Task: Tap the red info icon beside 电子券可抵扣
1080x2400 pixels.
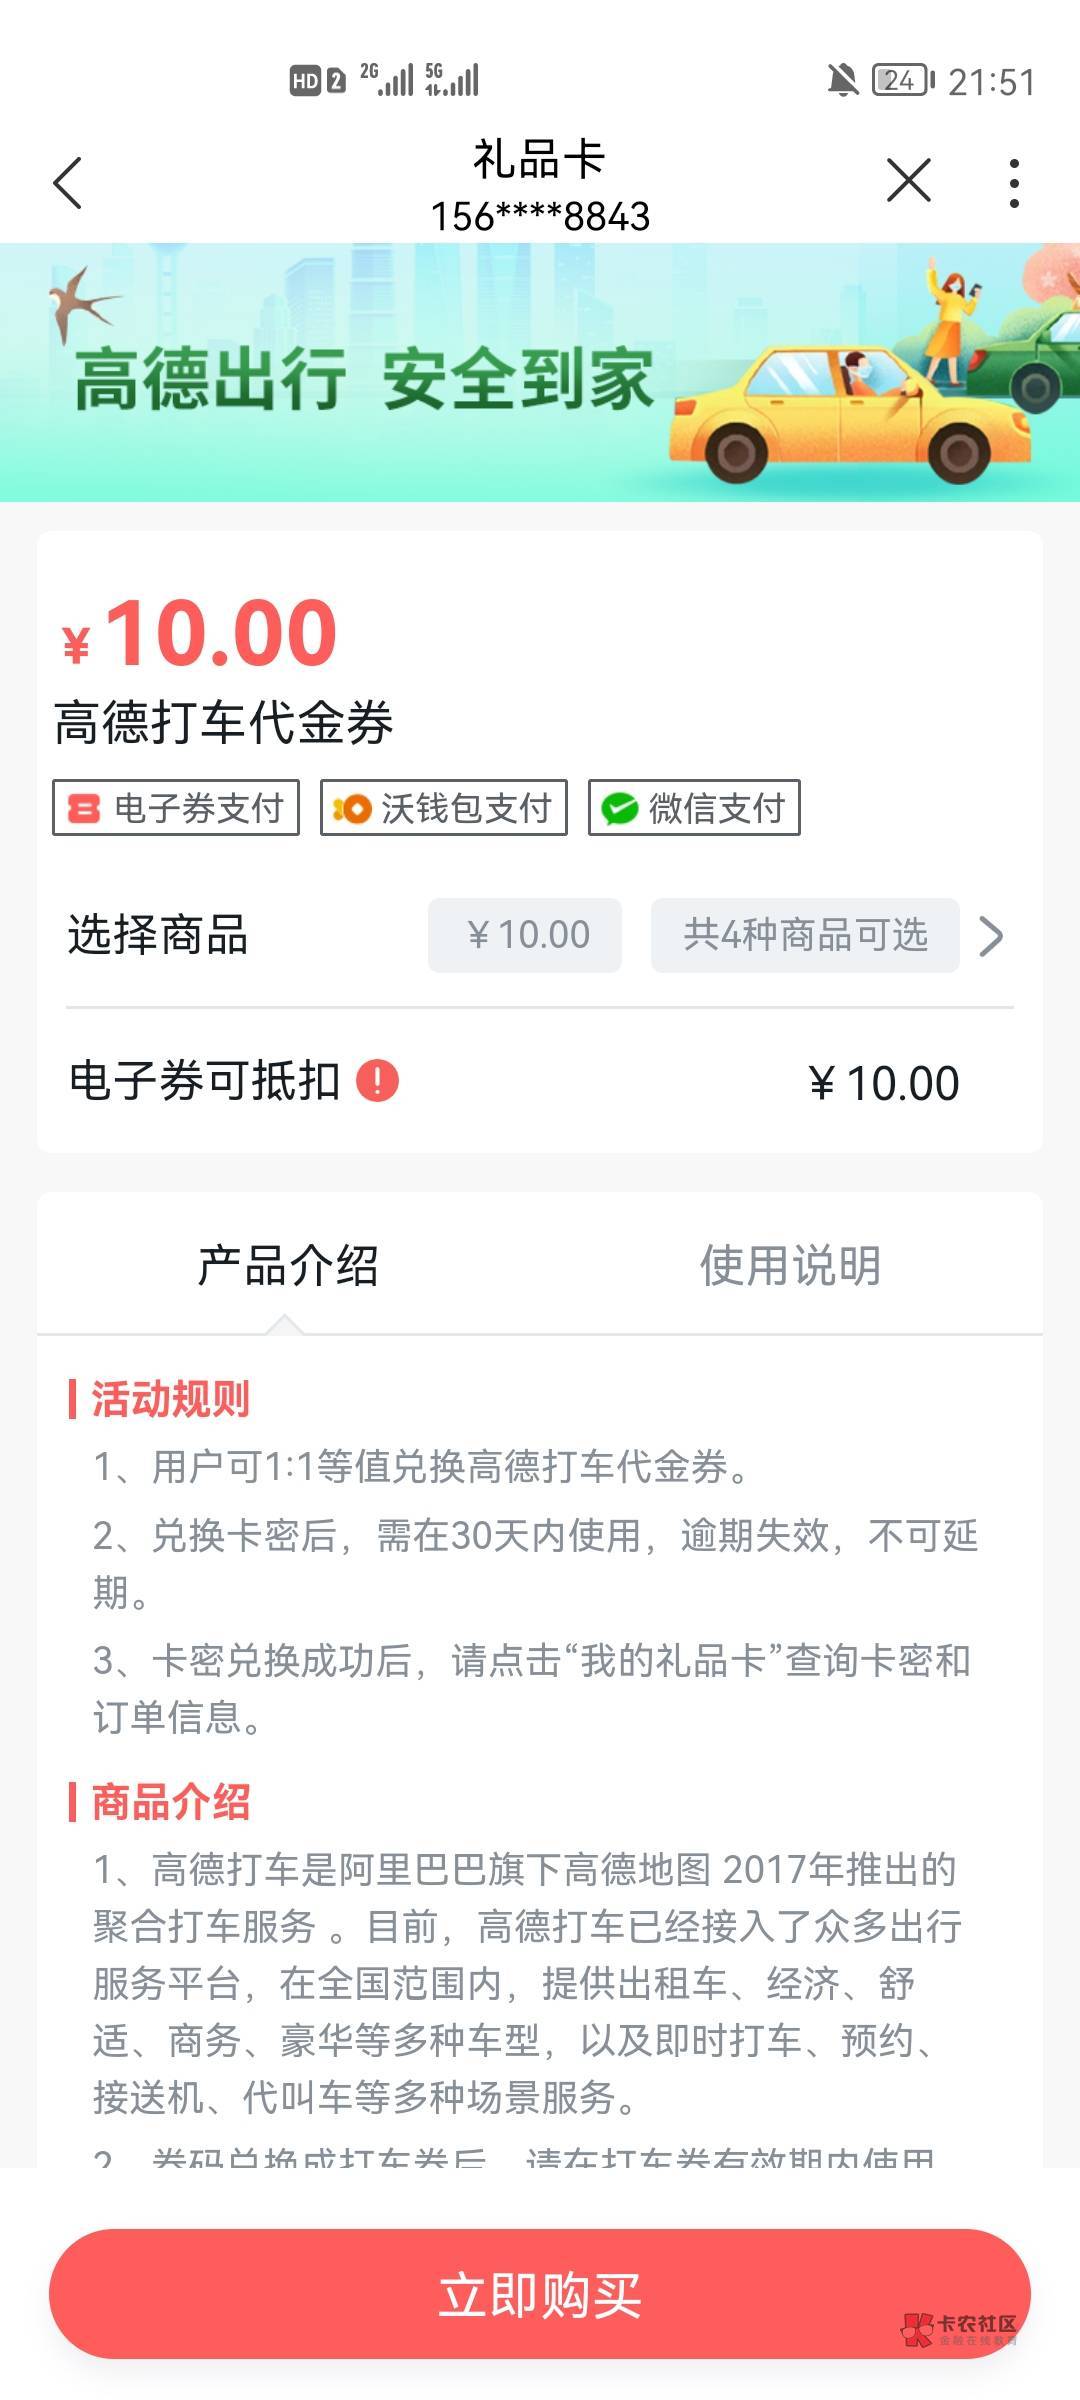Action: pyautogui.click(x=378, y=1081)
